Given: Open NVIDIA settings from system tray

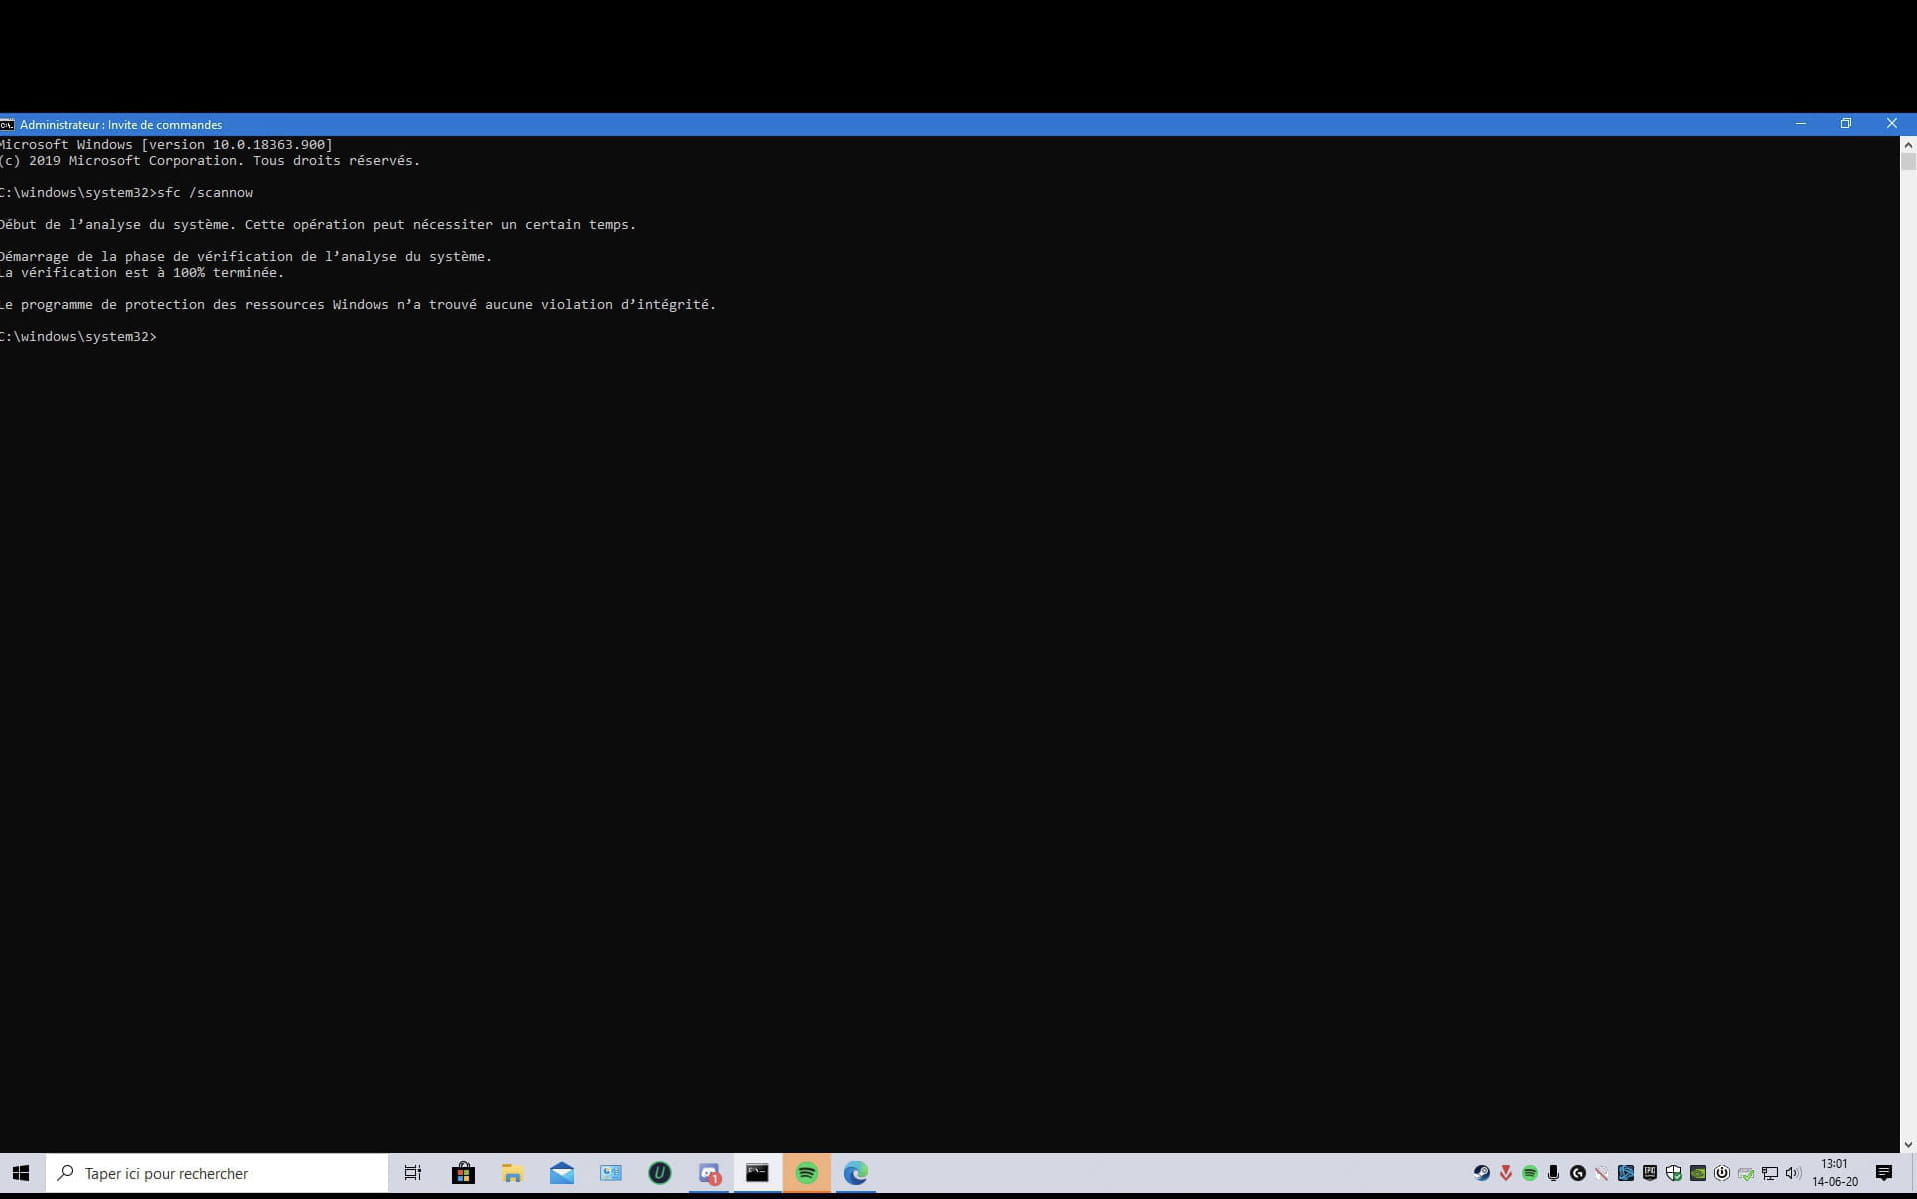Looking at the screenshot, I should [1697, 1173].
